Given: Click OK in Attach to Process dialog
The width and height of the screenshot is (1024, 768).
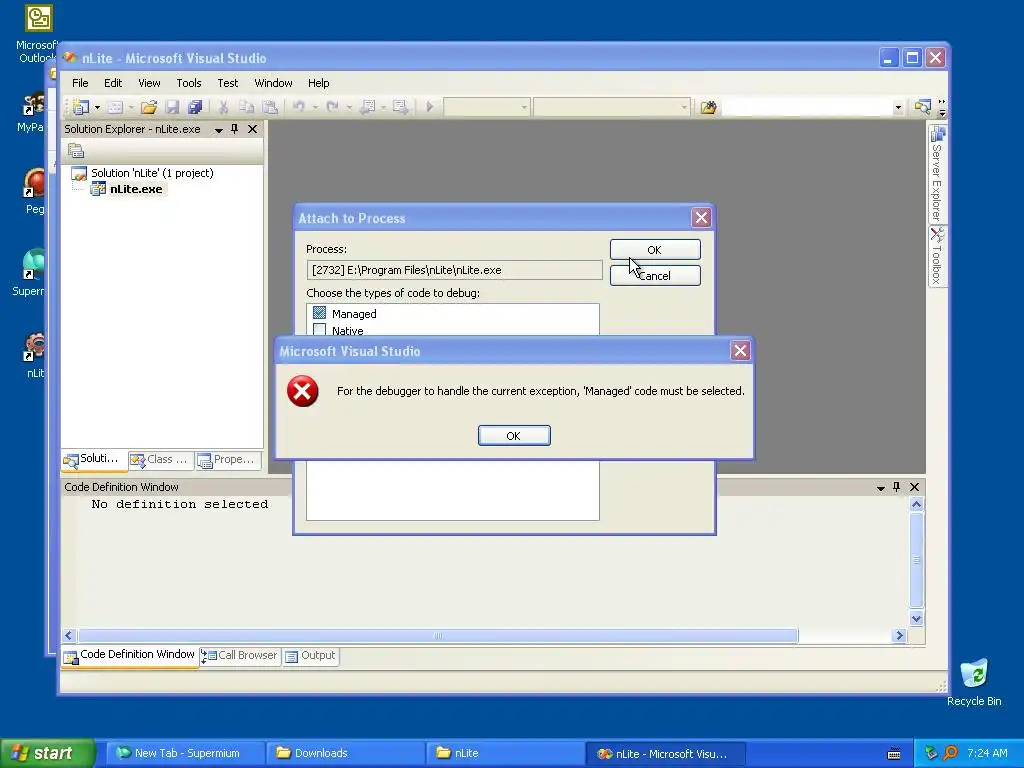Looking at the screenshot, I should pos(655,249).
